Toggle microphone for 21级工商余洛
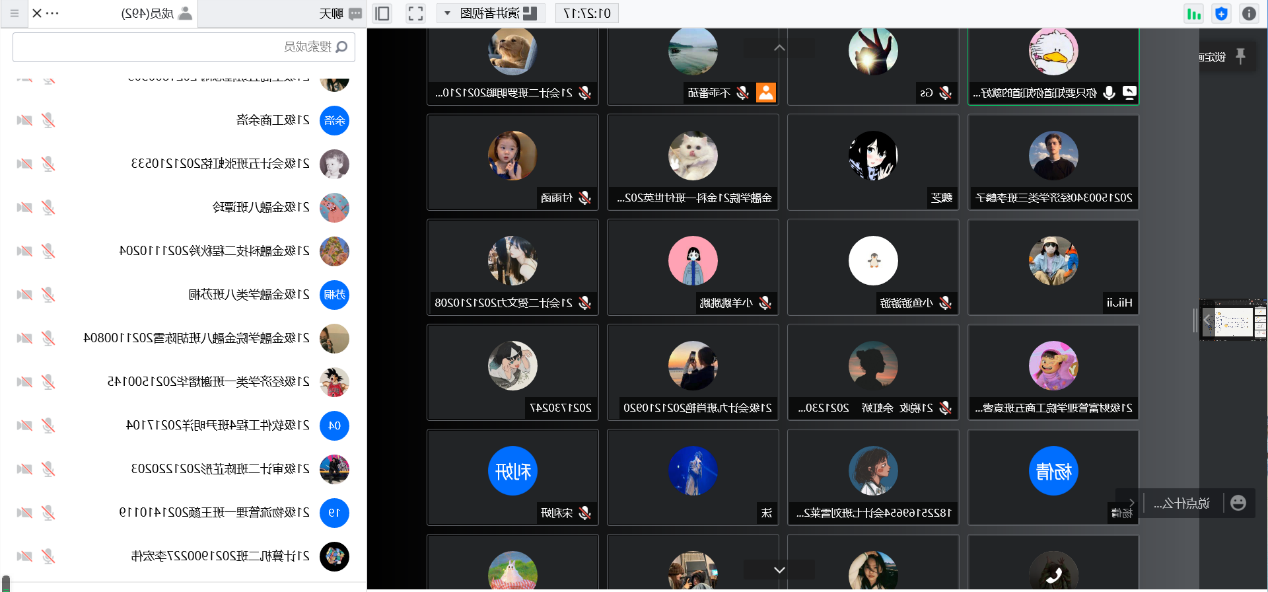The height and width of the screenshot is (592, 1268). [x=48, y=120]
